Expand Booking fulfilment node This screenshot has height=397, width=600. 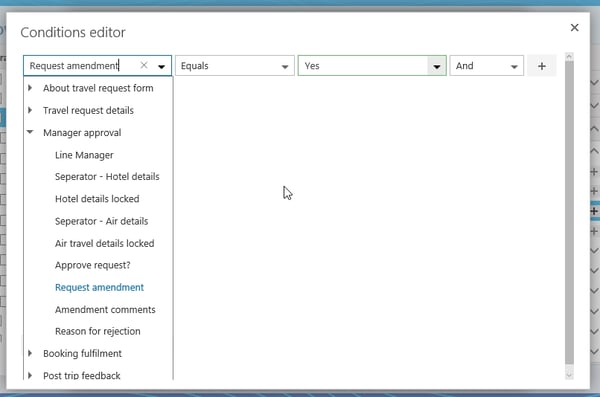point(30,353)
